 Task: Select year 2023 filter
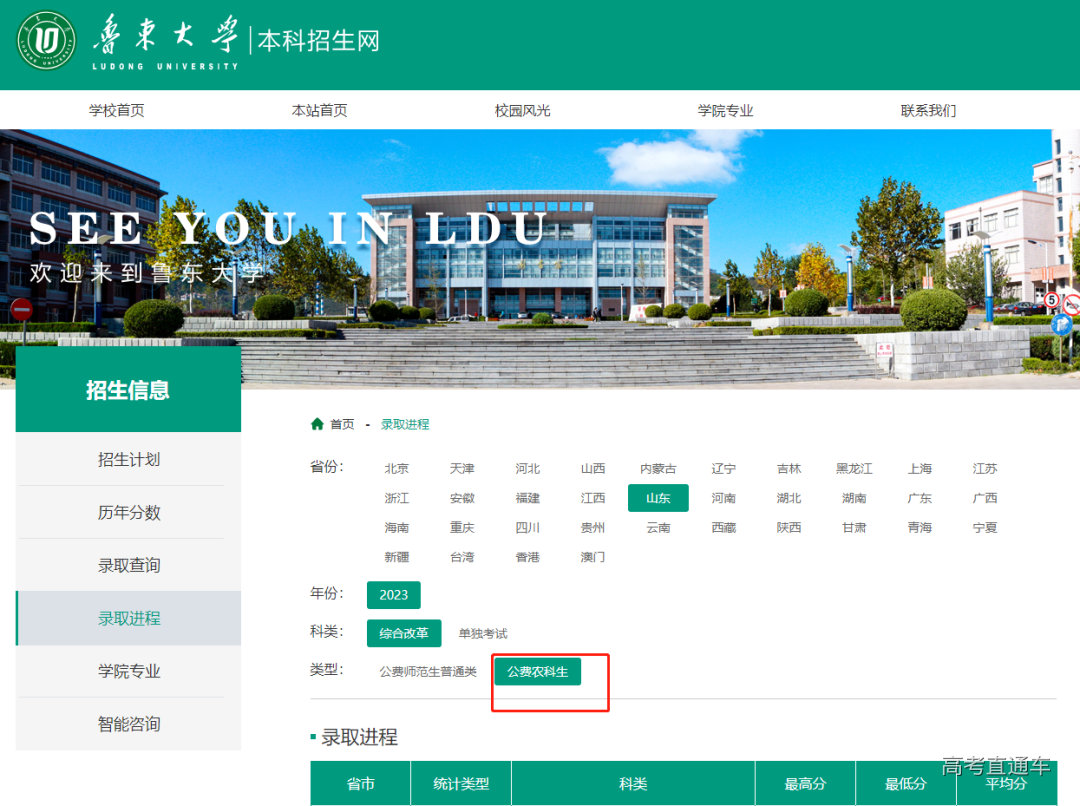(394, 595)
